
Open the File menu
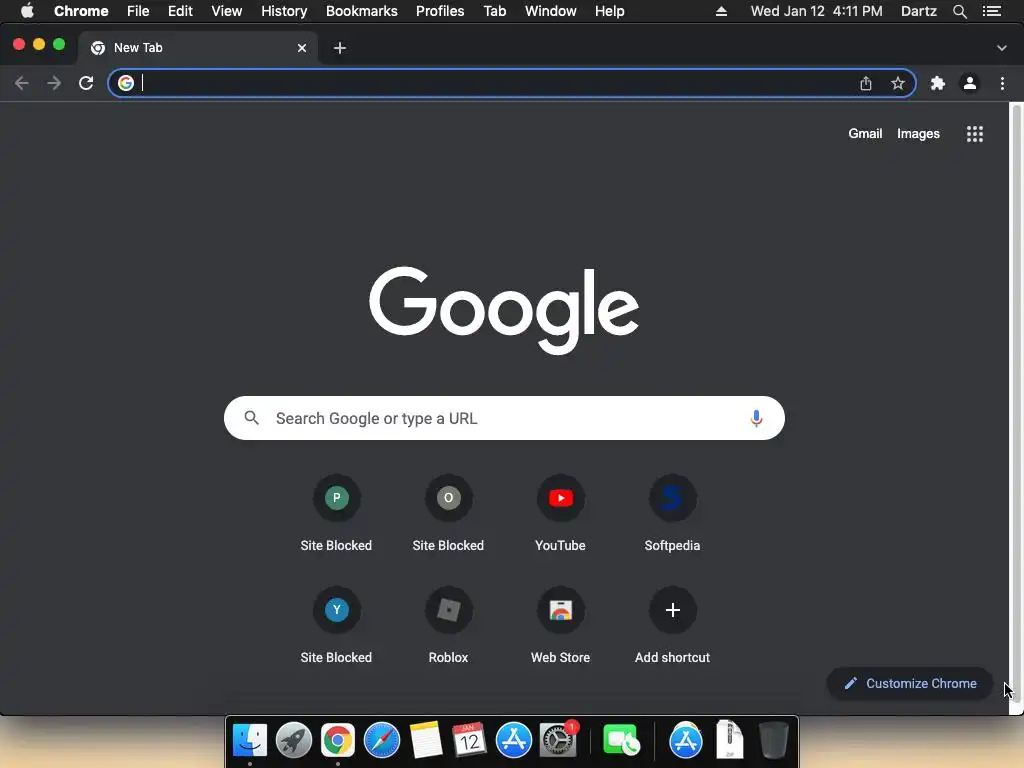(138, 11)
